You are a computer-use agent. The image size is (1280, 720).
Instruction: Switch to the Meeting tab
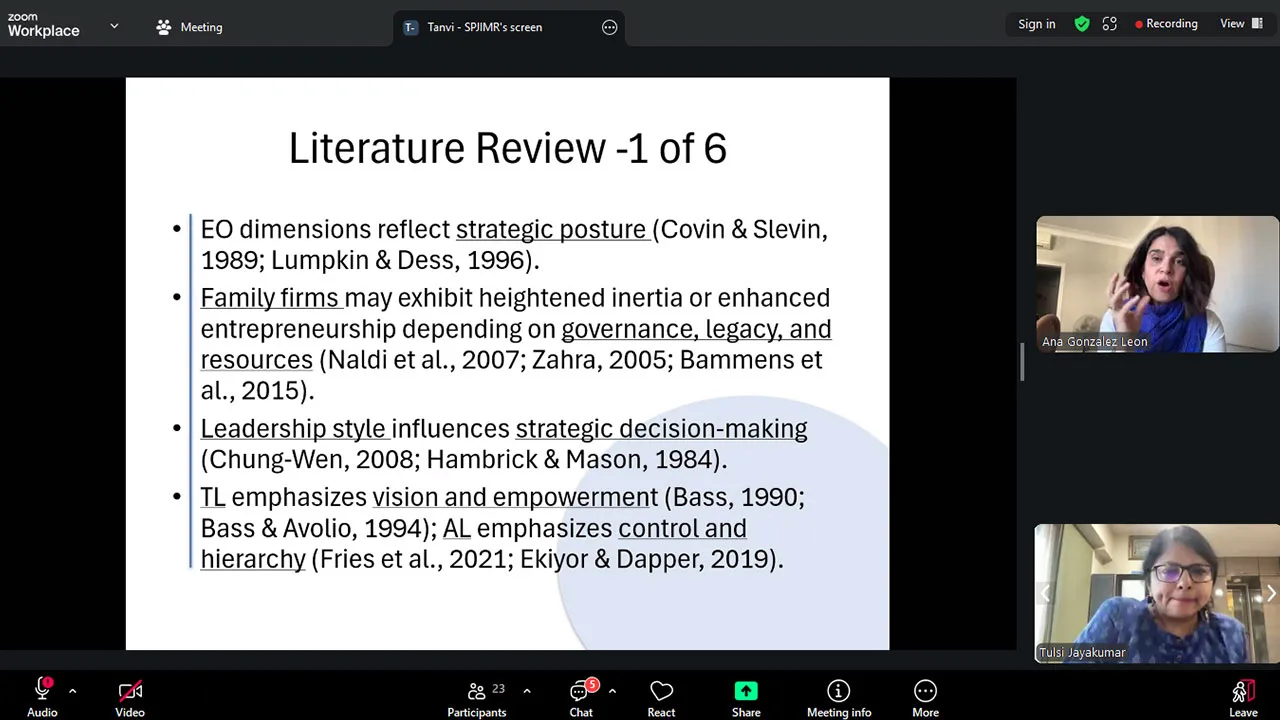pos(189,27)
